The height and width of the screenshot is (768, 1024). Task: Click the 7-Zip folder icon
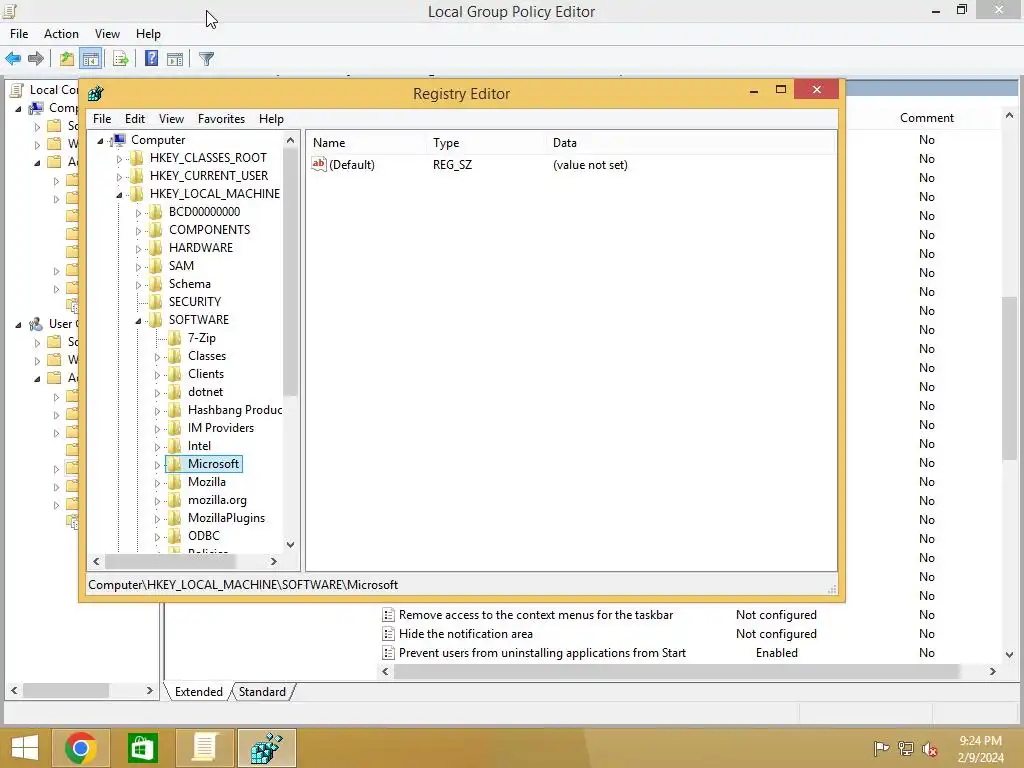point(174,338)
